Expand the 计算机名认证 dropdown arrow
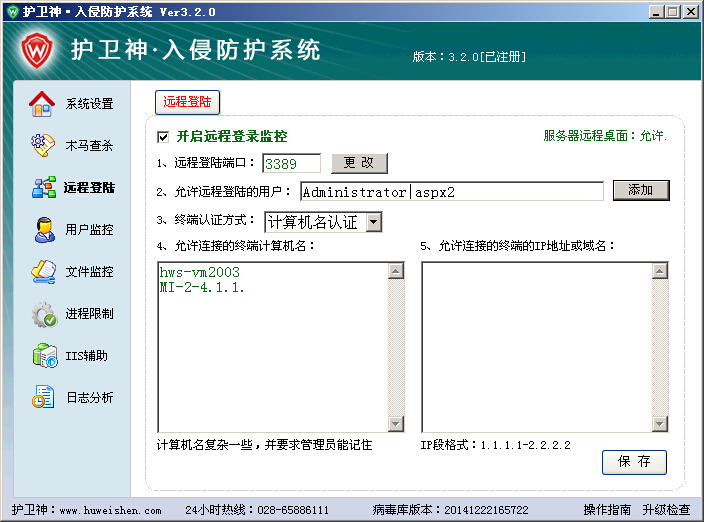Viewport: 704px width, 522px height. 374,222
